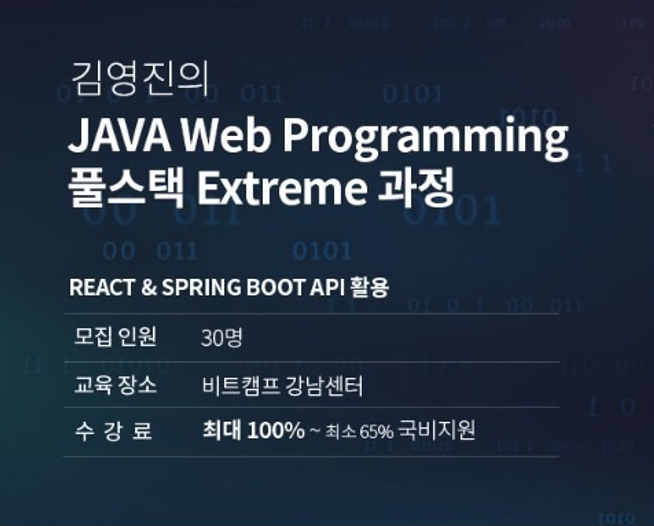Viewport: 654px width, 526px height.
Task: Click the 국비지원 text
Action: (437, 432)
